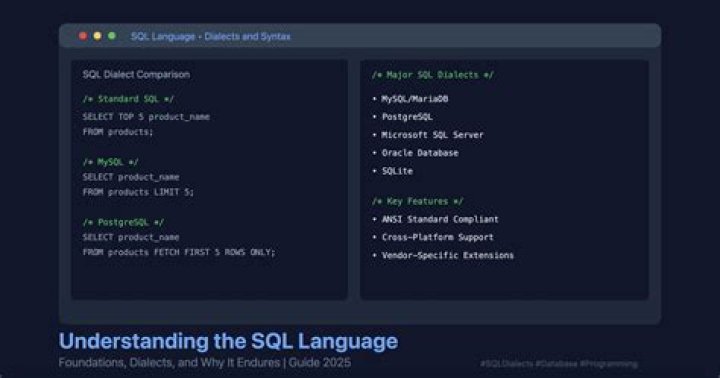Click the red close dot
Viewport: 720px width, 378px height.
point(83,36)
